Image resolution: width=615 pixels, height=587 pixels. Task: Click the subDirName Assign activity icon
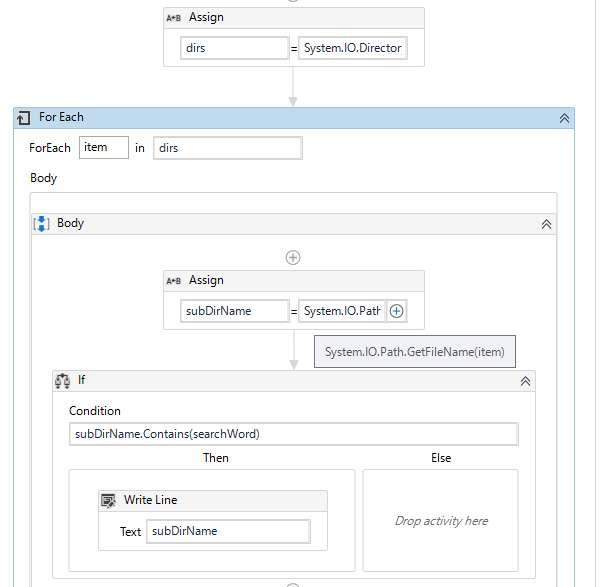(x=173, y=281)
